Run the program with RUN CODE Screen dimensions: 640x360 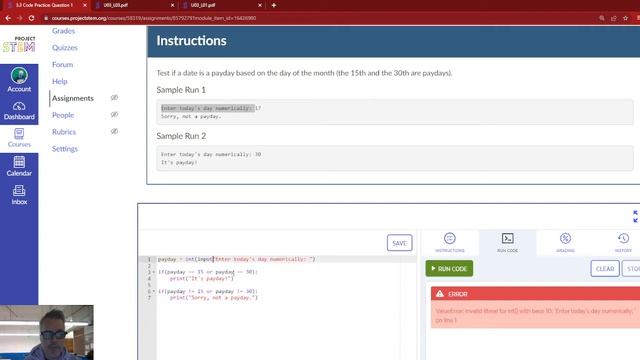point(449,269)
